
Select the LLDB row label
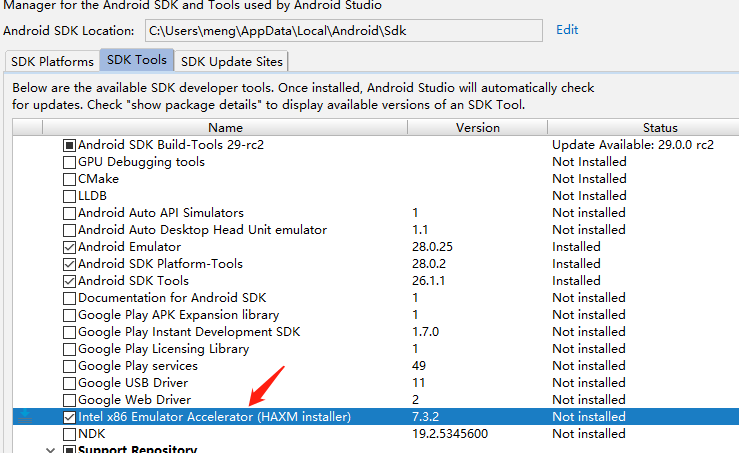click(92, 196)
